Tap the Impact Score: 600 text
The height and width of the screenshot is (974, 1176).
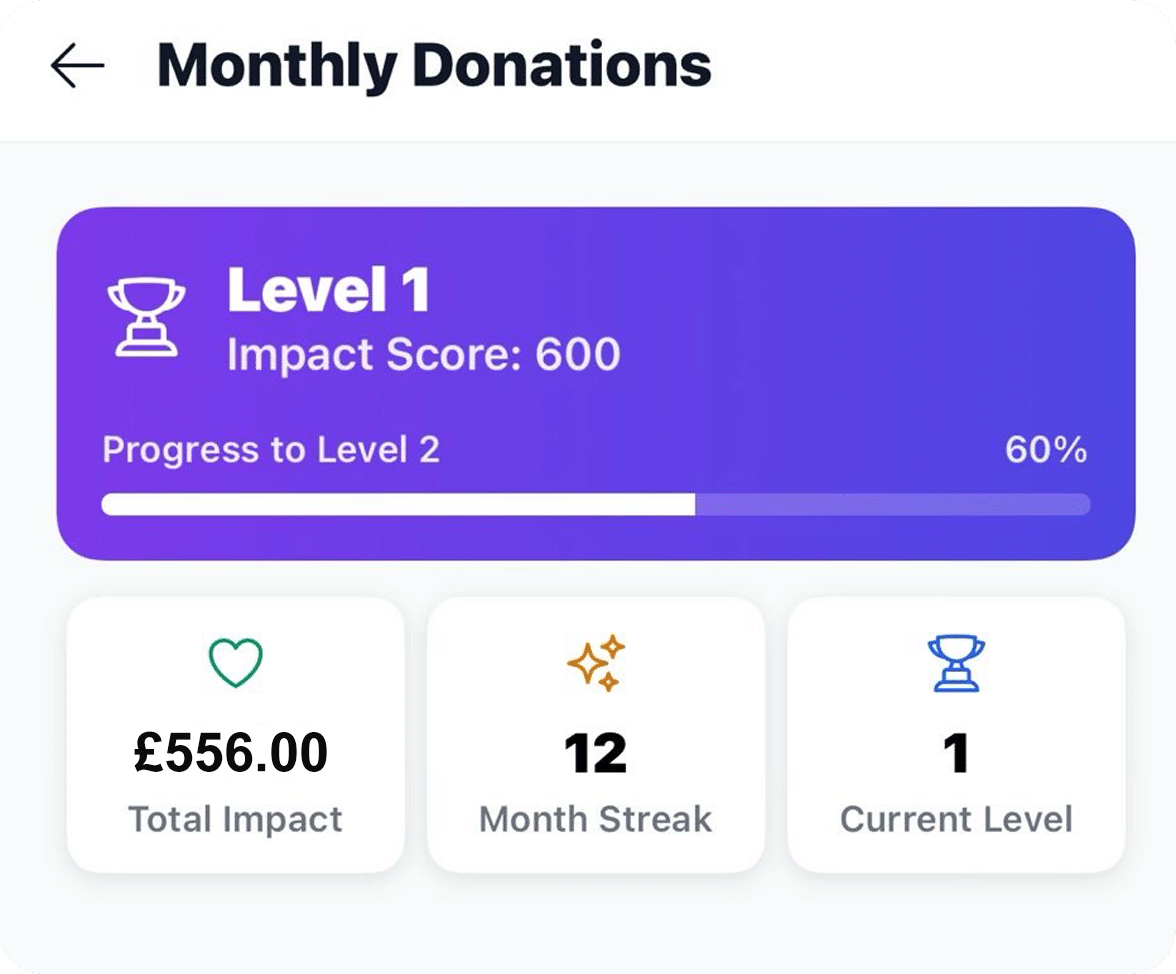(424, 354)
